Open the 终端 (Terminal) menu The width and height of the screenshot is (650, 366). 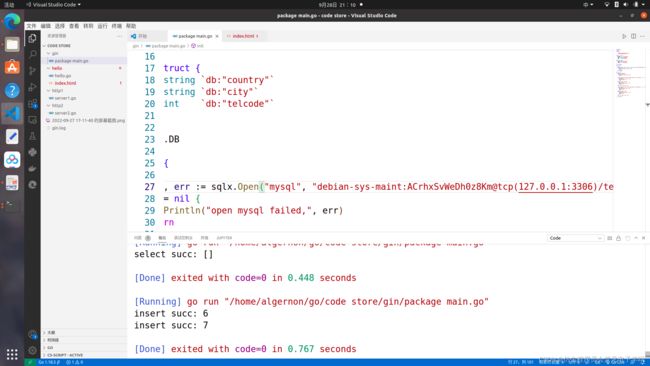pos(116,26)
